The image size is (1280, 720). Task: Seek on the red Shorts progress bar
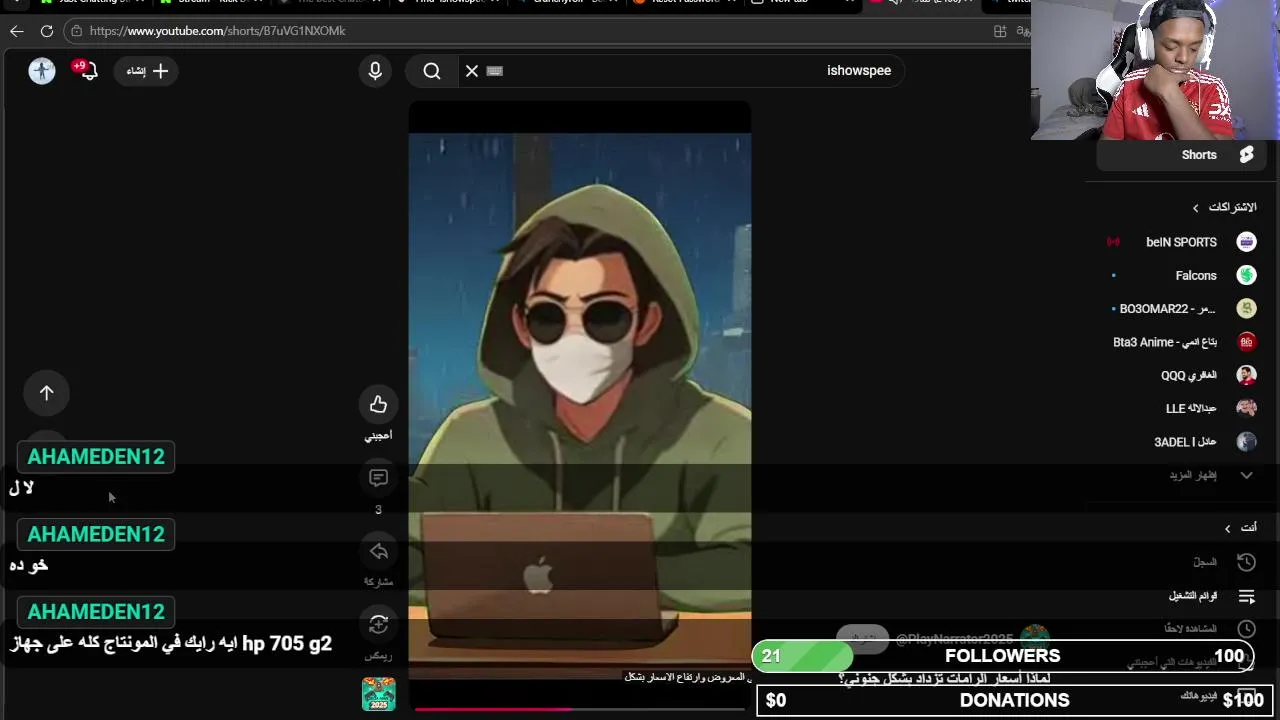tap(579, 709)
